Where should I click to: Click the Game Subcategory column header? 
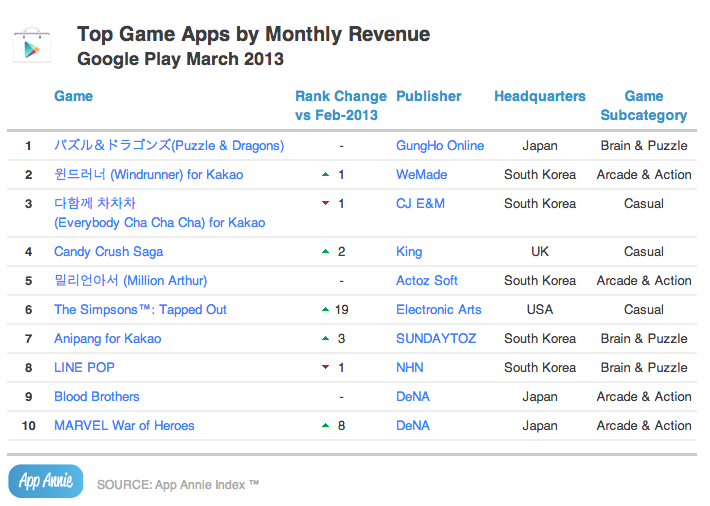pos(644,106)
